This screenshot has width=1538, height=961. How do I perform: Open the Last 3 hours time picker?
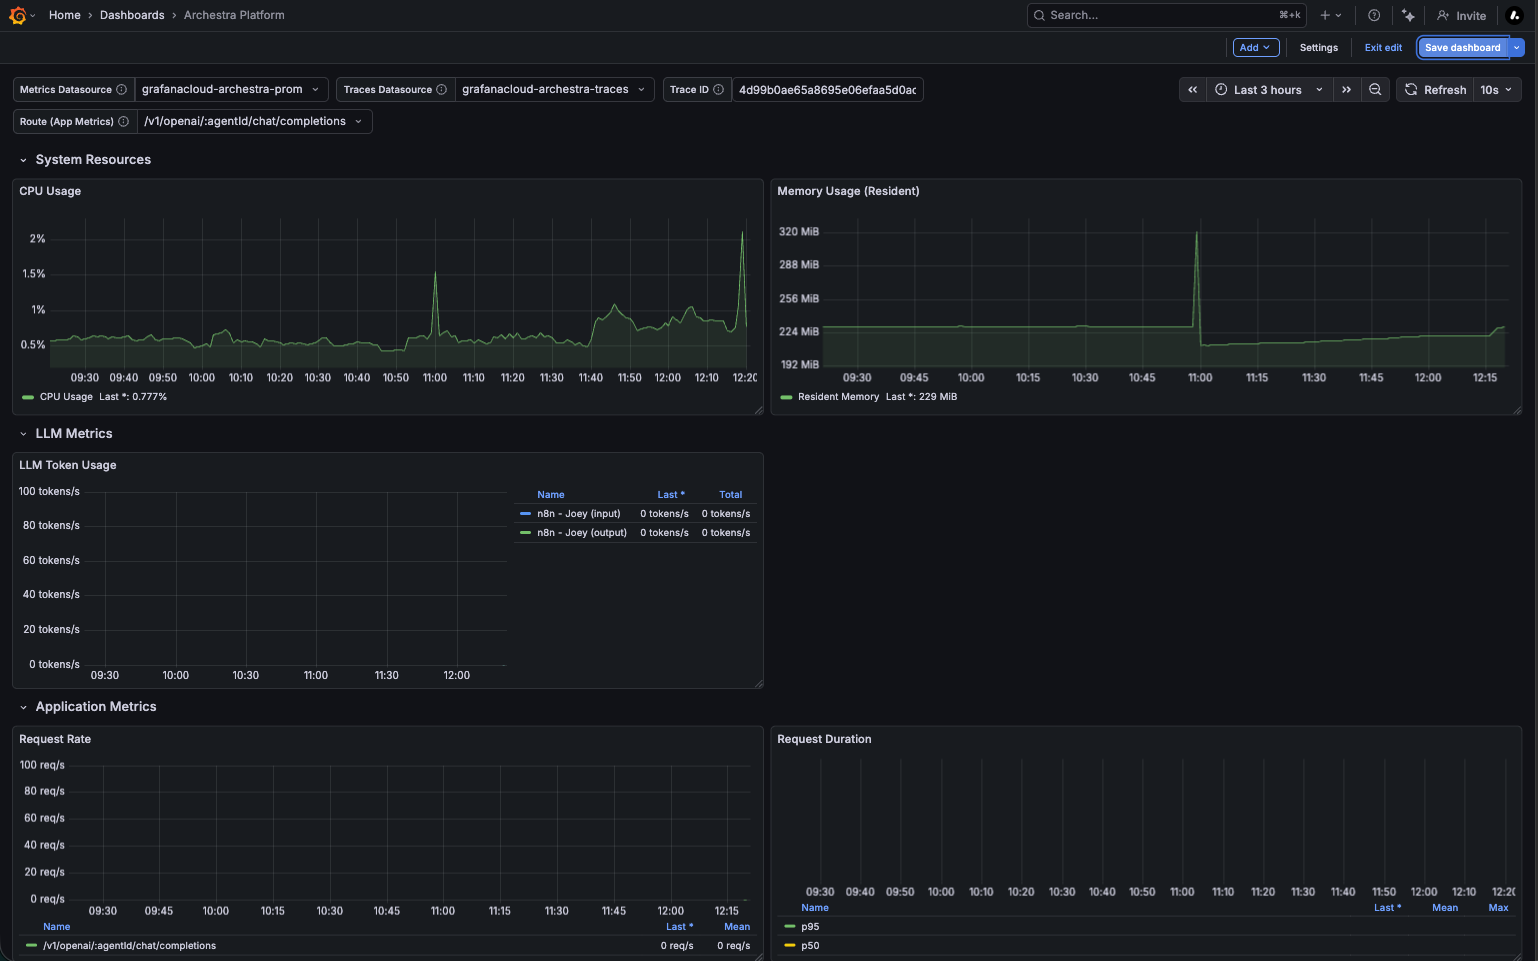pyautogui.click(x=1269, y=90)
